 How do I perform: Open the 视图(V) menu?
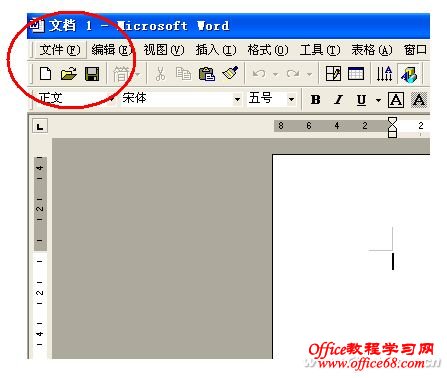(x=164, y=50)
